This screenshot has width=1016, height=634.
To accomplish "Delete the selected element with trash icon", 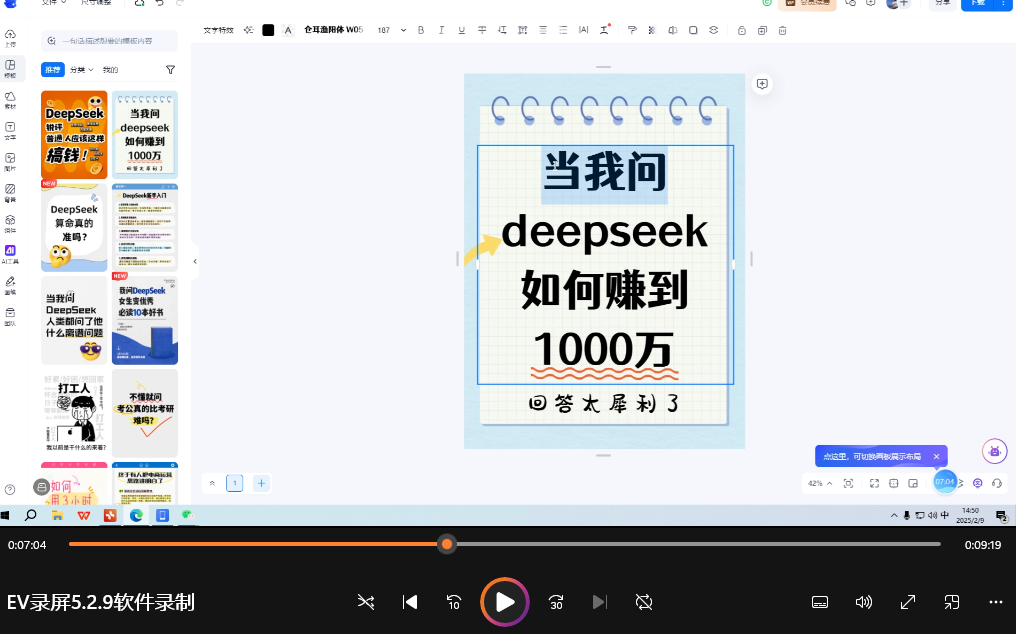I will pyautogui.click(x=783, y=30).
